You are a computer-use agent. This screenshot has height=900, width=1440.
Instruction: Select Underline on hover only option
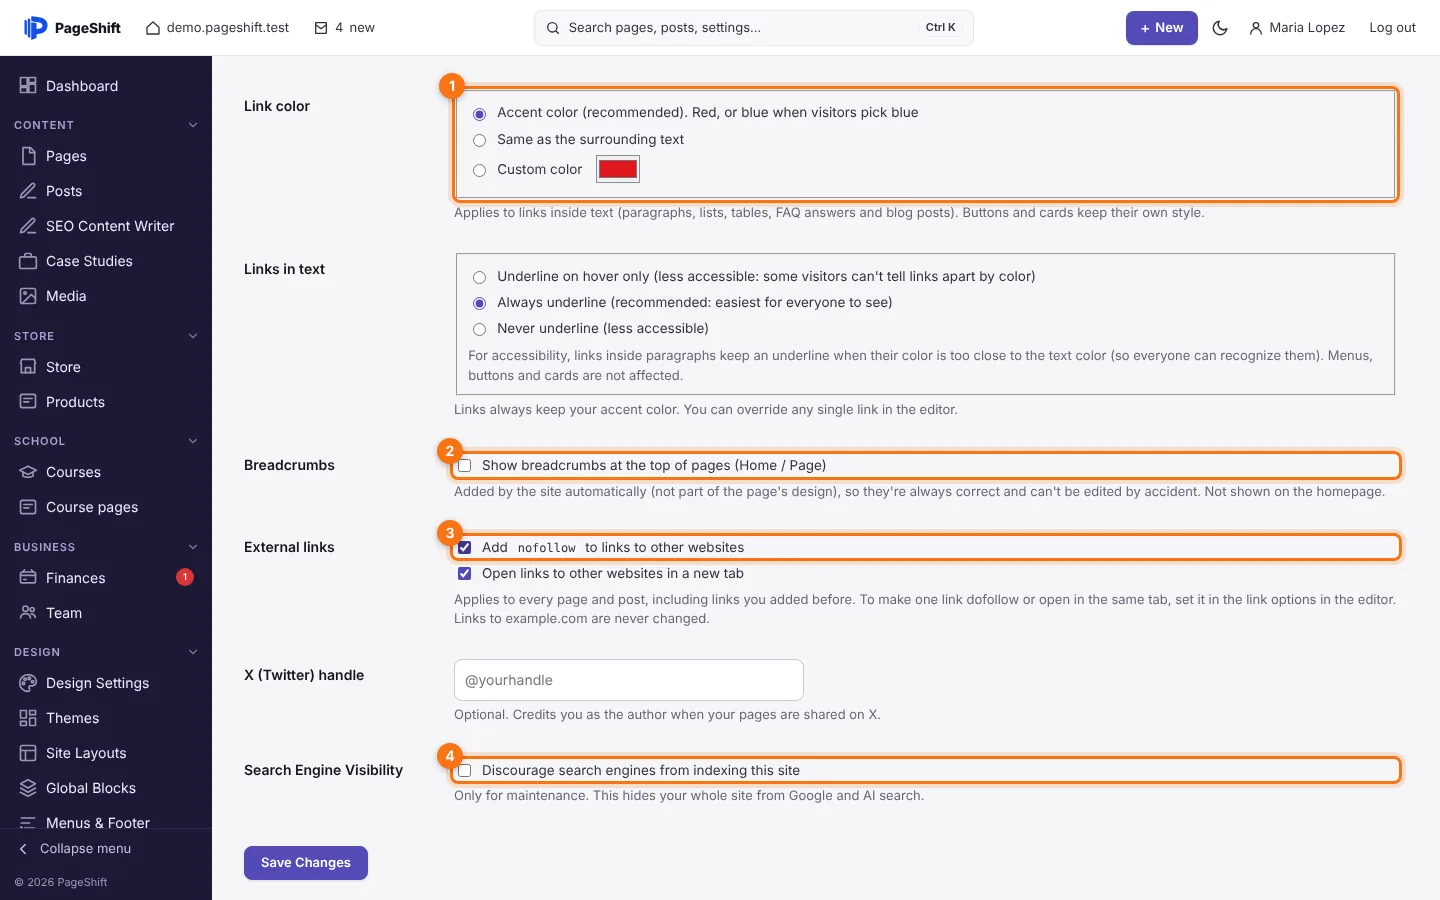click(480, 278)
